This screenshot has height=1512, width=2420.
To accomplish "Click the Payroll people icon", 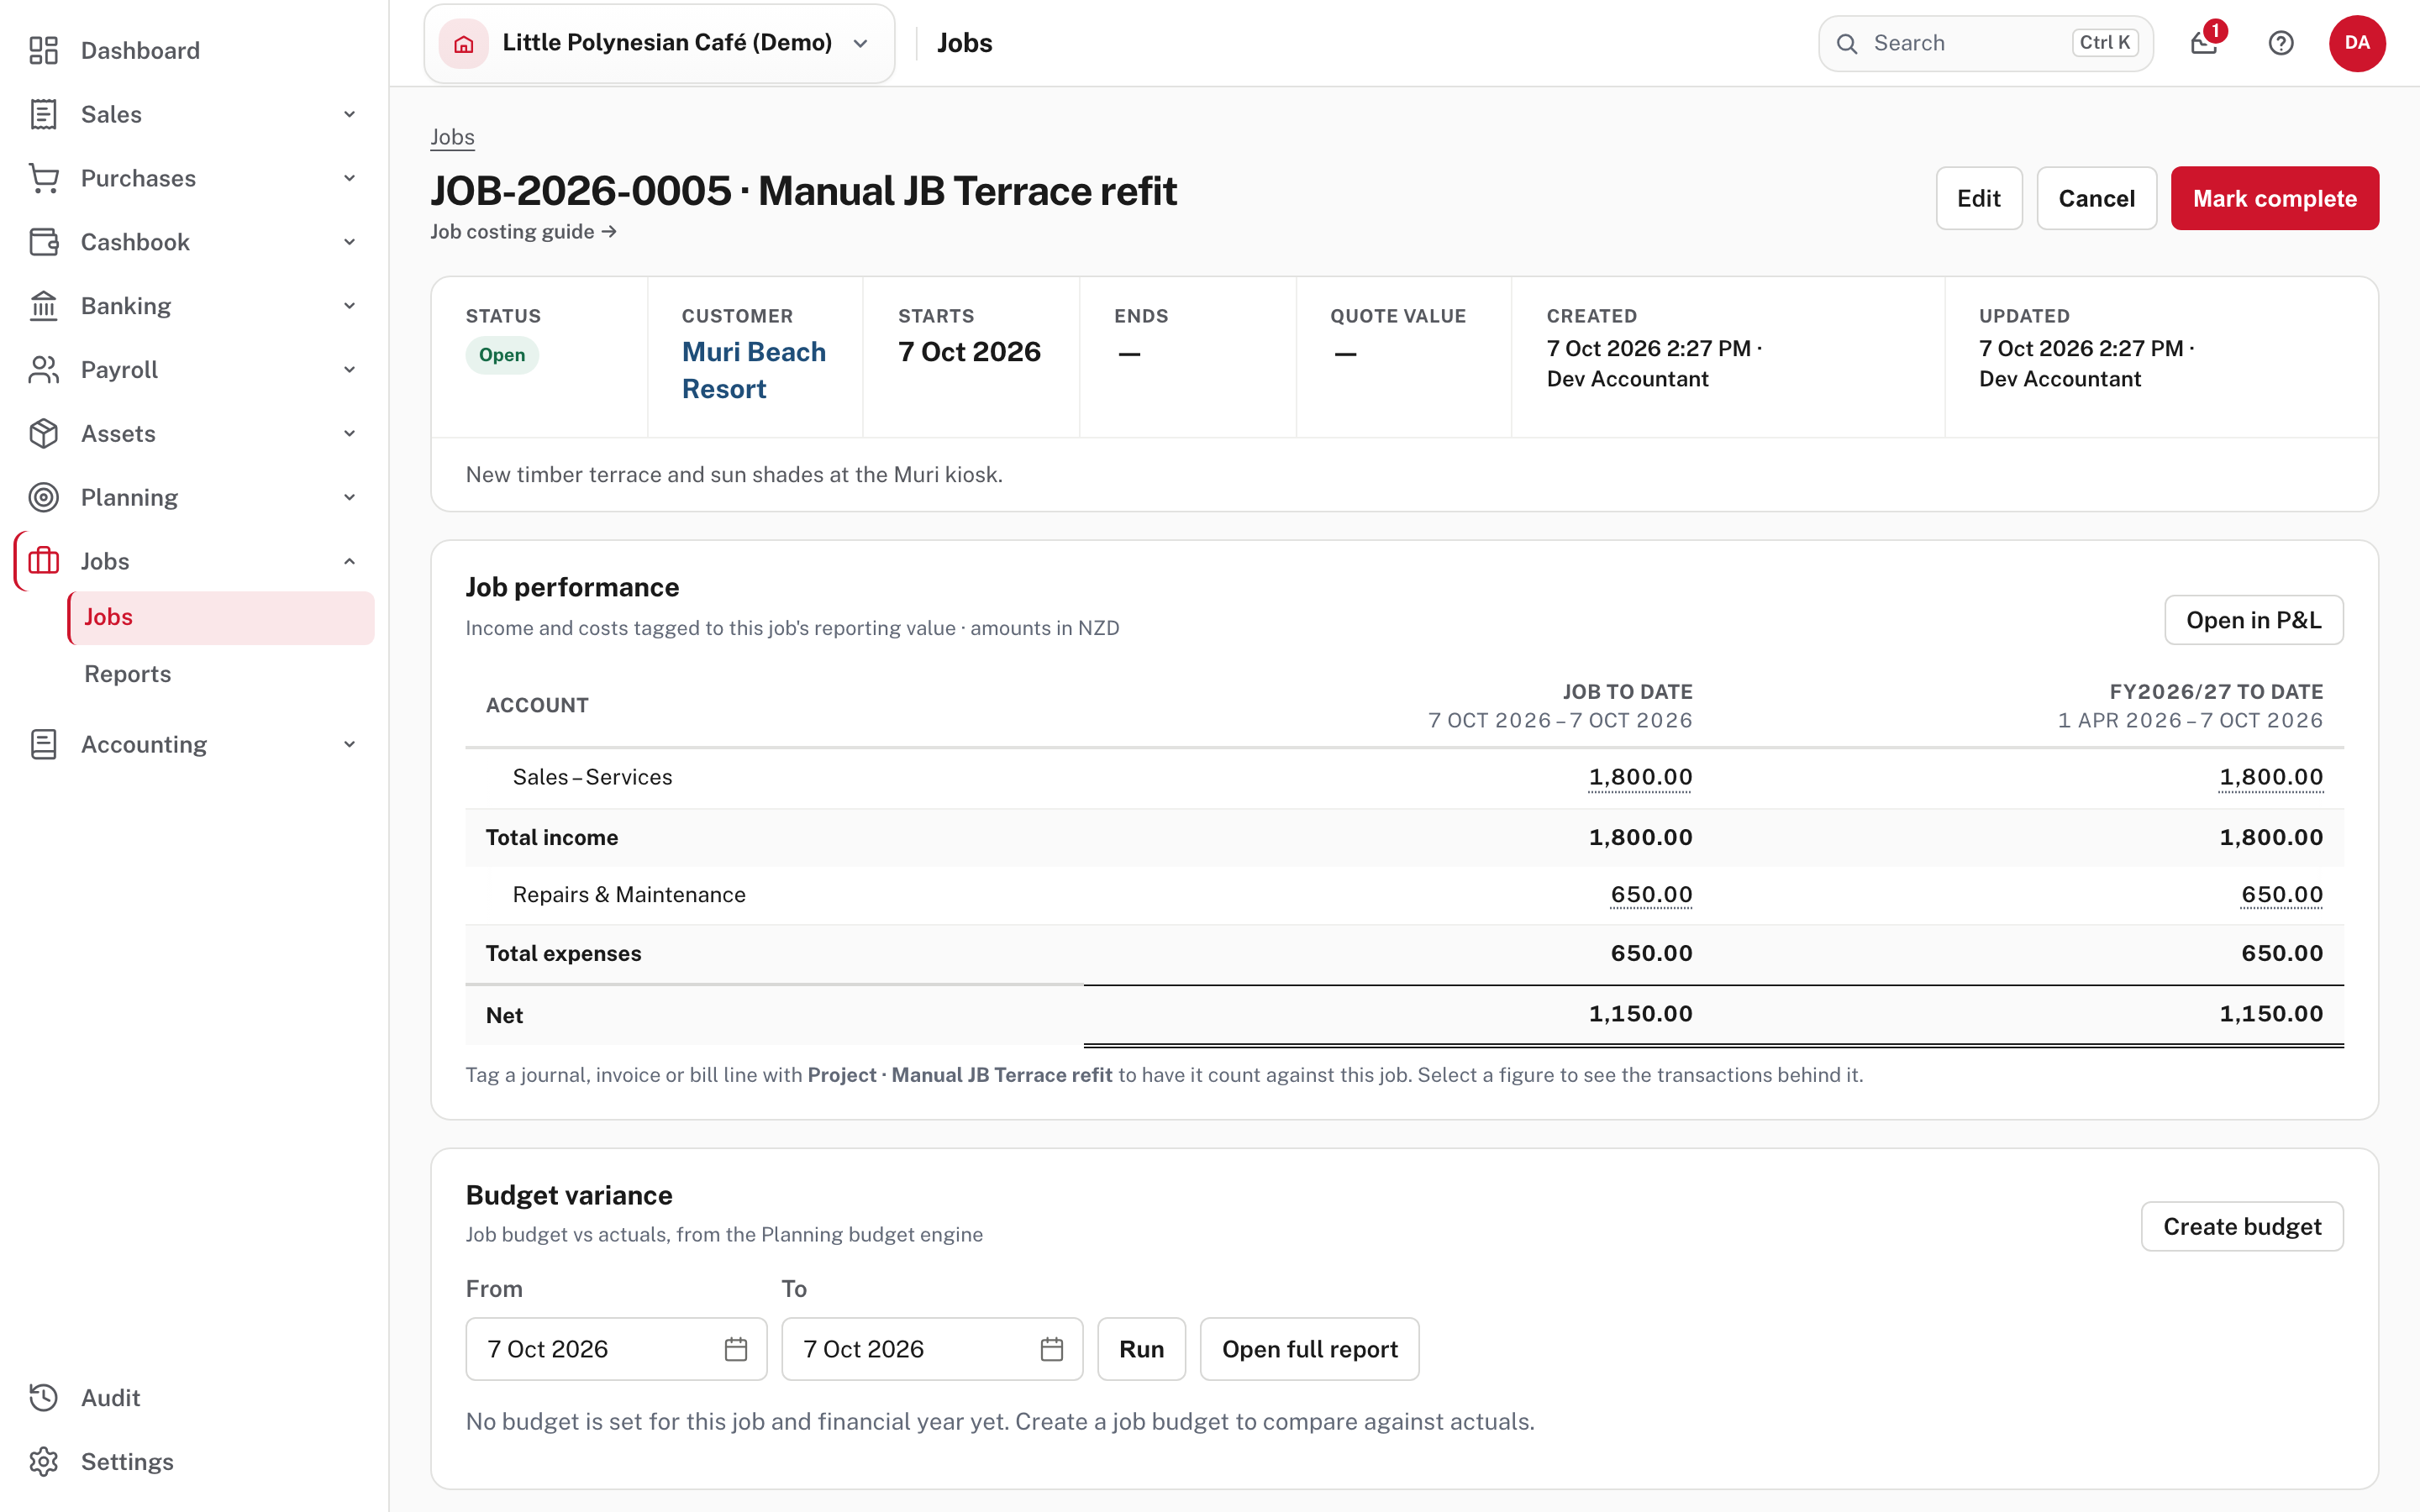I will coord(43,370).
